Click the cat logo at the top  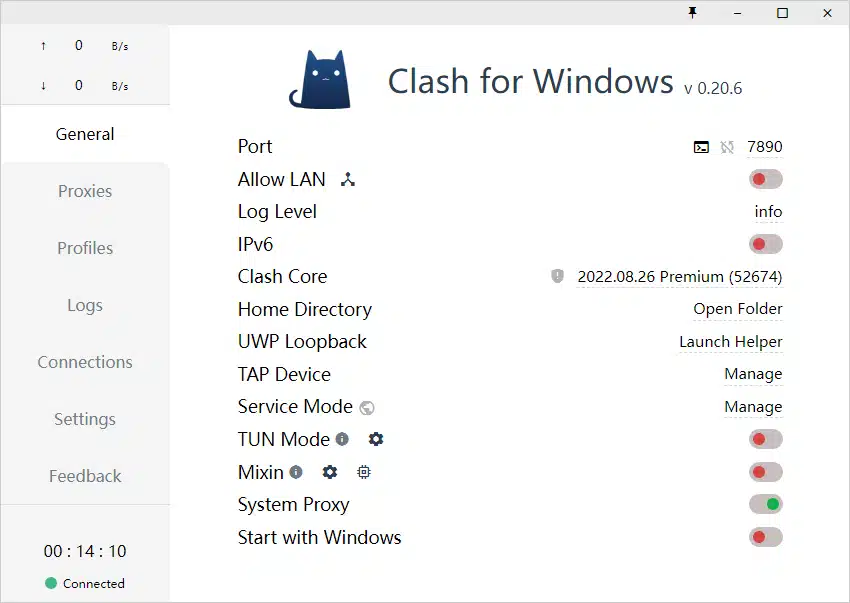click(322, 76)
